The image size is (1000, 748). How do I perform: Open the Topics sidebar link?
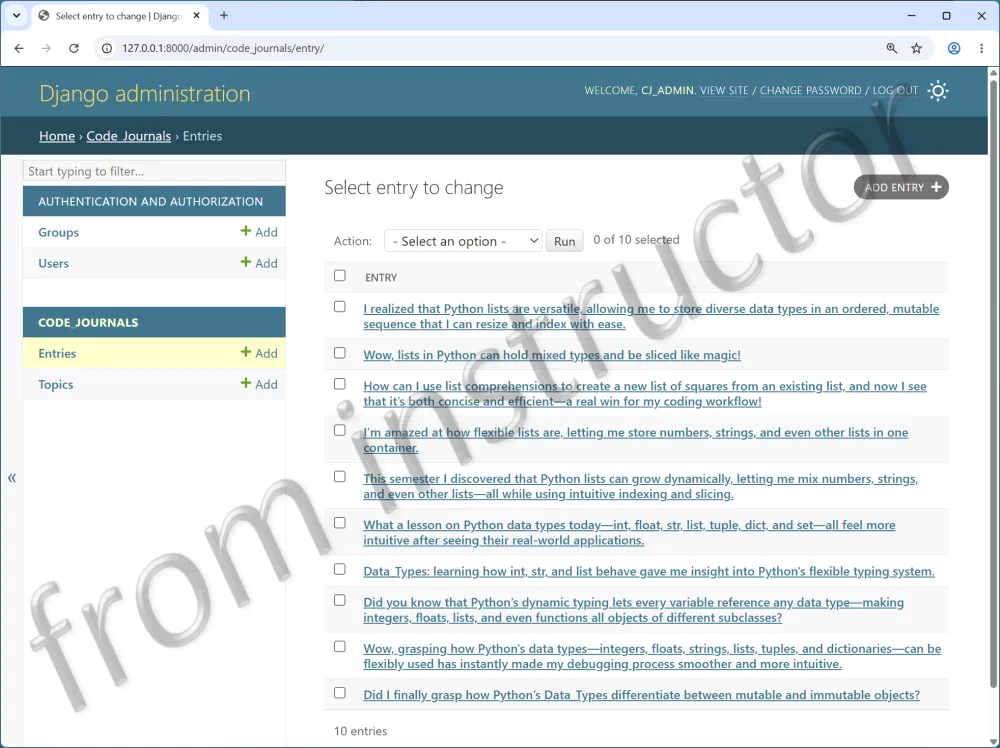55,385
